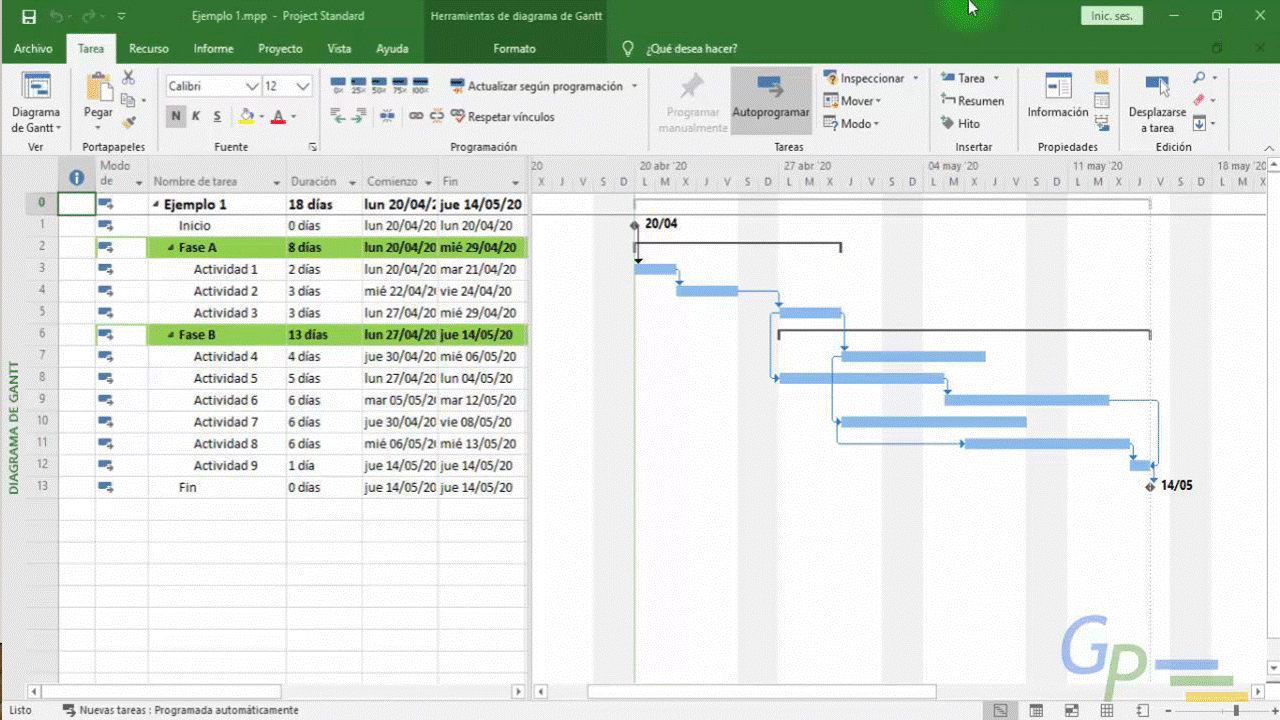Image resolution: width=1280 pixels, height=720 pixels.
Task: Click the Inic. ses. sign-in button
Action: pos(1111,16)
